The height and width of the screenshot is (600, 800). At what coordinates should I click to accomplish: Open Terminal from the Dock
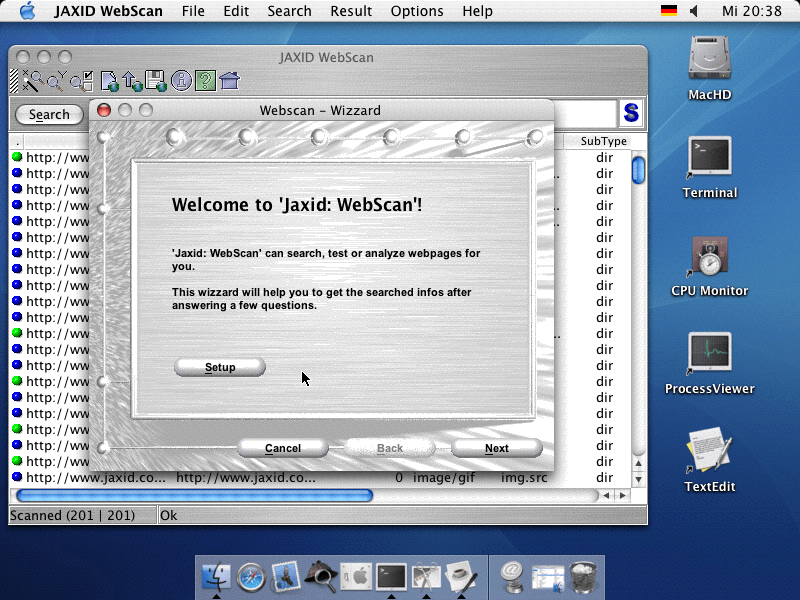pyautogui.click(x=391, y=578)
